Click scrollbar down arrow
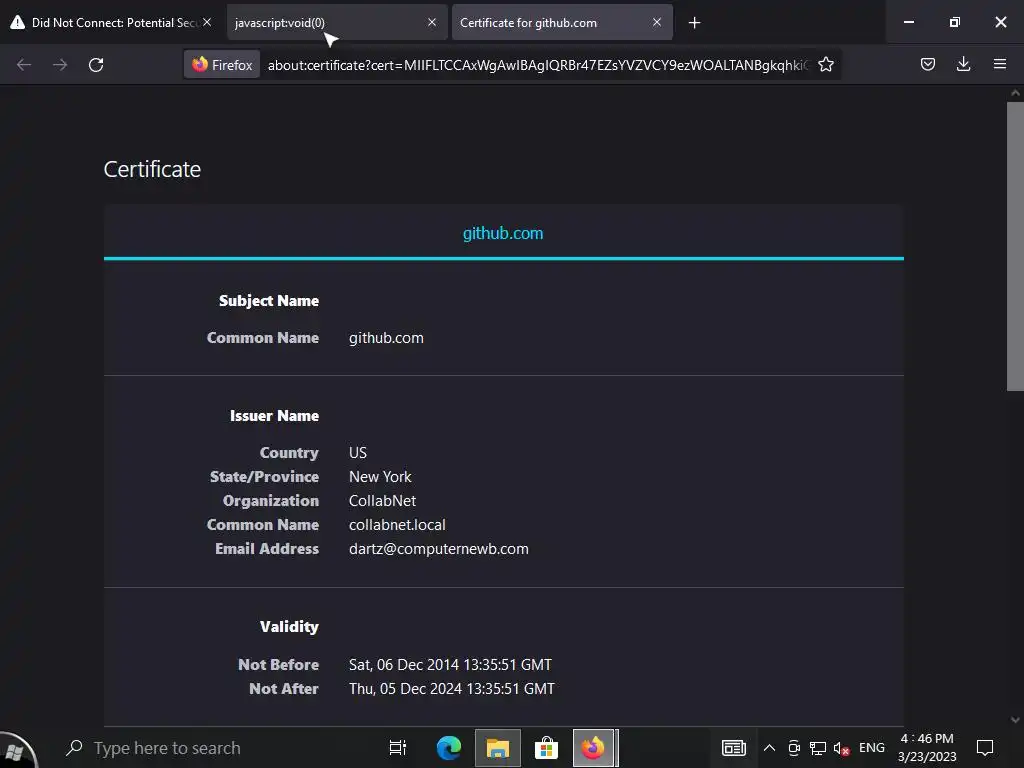The height and width of the screenshot is (768, 1024). [1015, 720]
